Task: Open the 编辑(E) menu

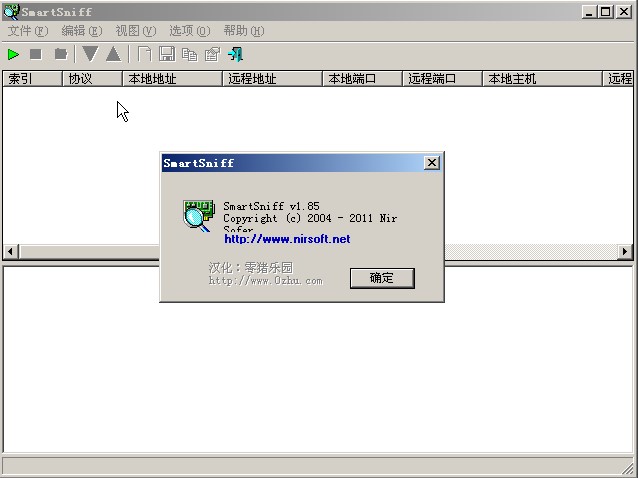Action: click(x=82, y=31)
